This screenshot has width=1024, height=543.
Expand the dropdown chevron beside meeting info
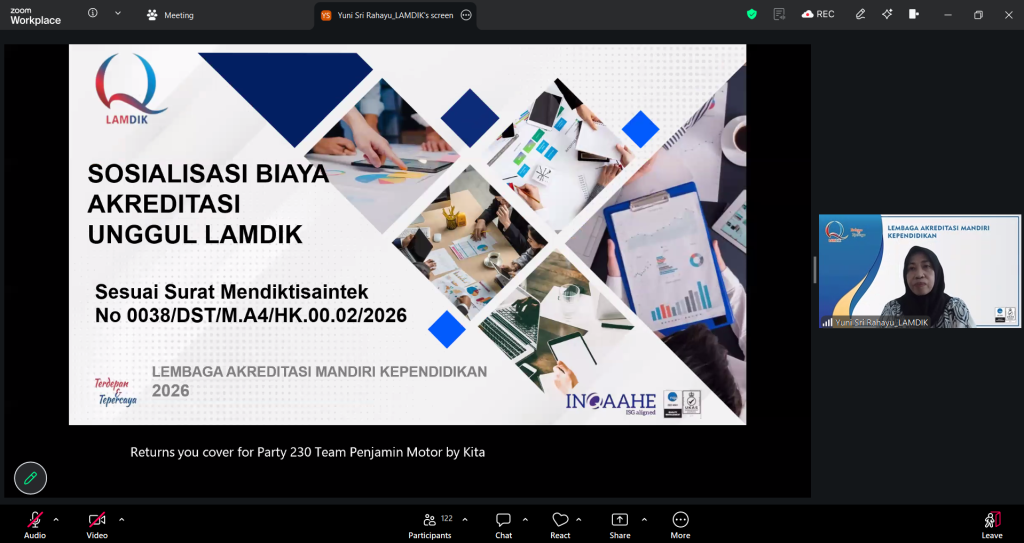(x=118, y=13)
